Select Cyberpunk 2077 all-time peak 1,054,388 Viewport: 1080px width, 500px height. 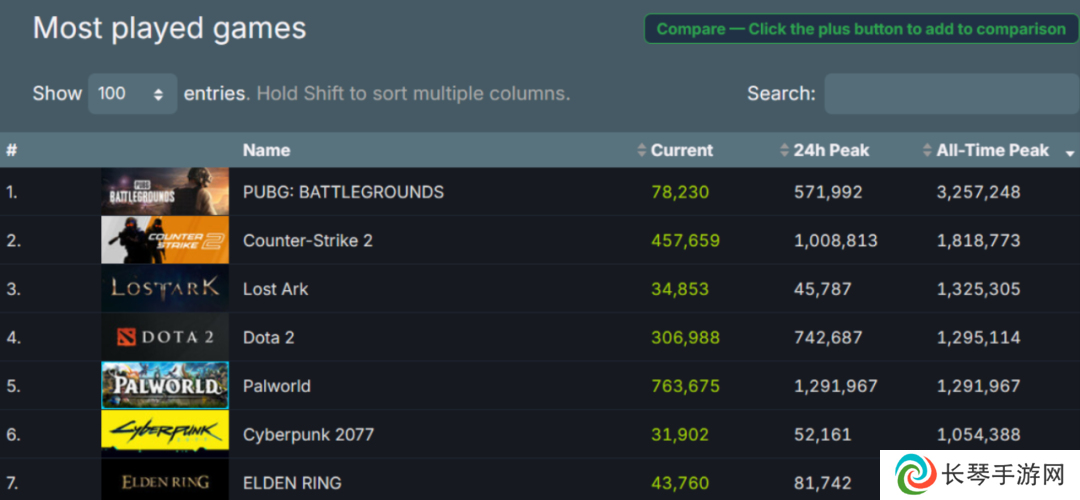point(978,435)
